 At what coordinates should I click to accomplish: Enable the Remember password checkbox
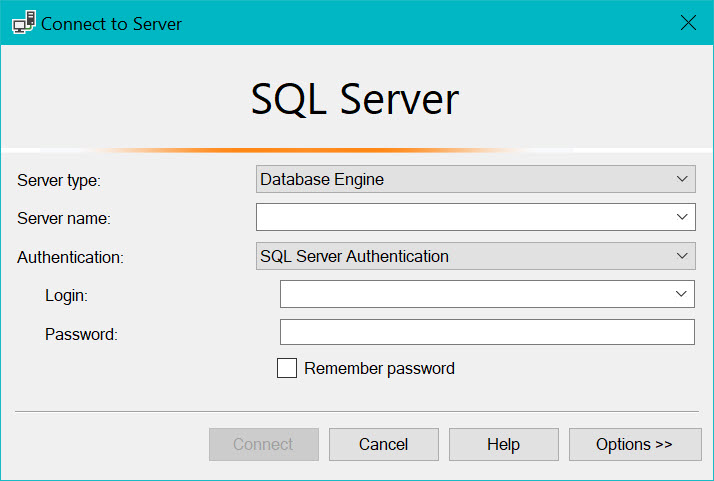(287, 368)
